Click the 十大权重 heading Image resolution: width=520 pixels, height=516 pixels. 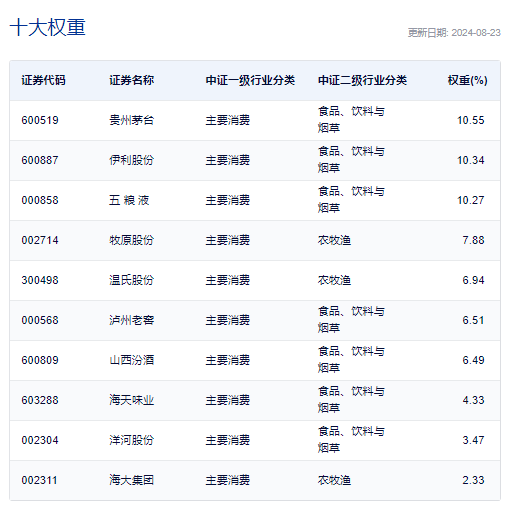48,27
